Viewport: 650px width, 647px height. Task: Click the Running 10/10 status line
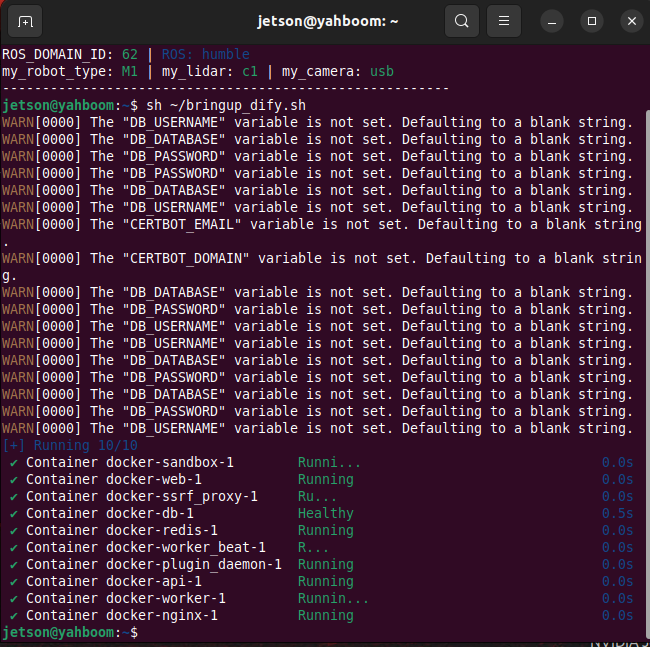point(70,446)
